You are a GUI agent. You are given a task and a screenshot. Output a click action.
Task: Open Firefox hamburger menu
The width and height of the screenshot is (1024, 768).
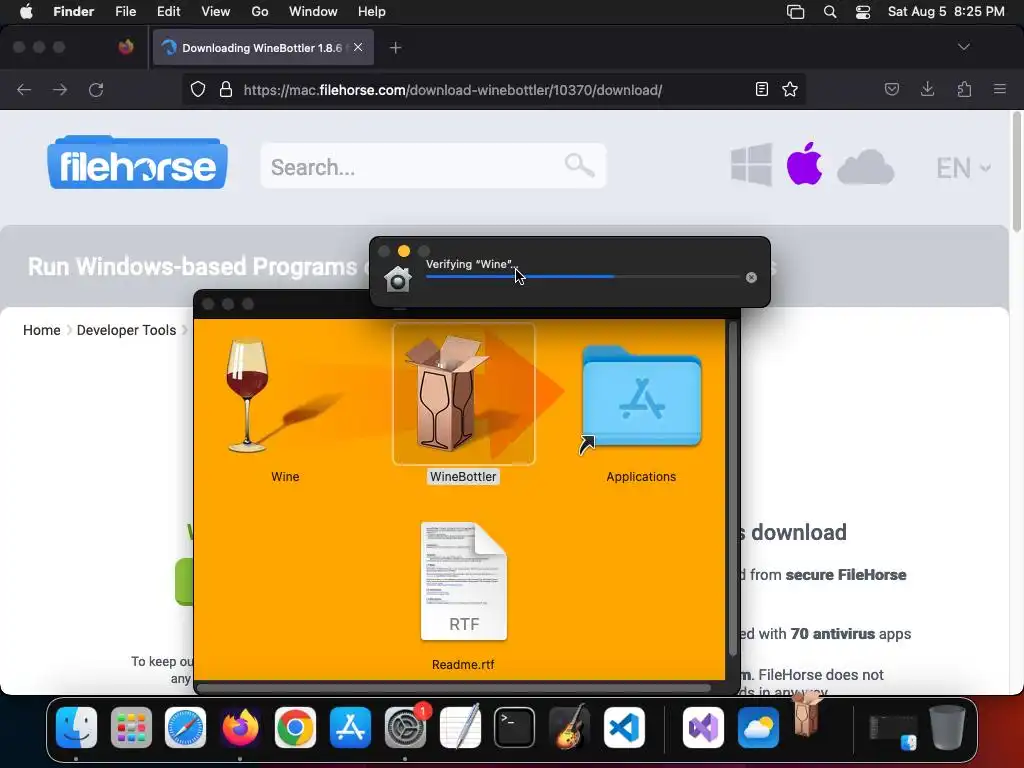(1000, 89)
